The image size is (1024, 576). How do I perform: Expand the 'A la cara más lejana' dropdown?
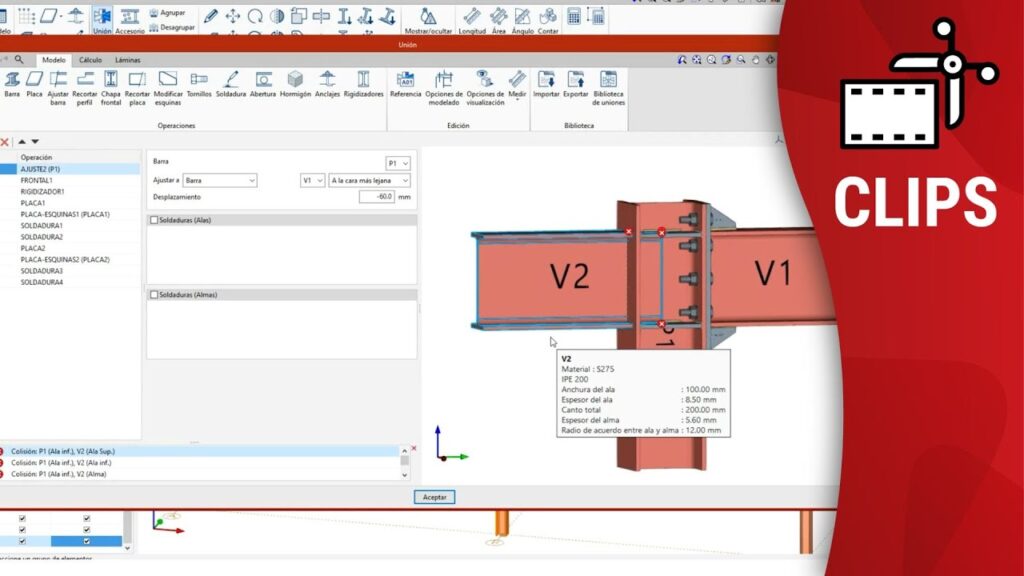click(369, 180)
